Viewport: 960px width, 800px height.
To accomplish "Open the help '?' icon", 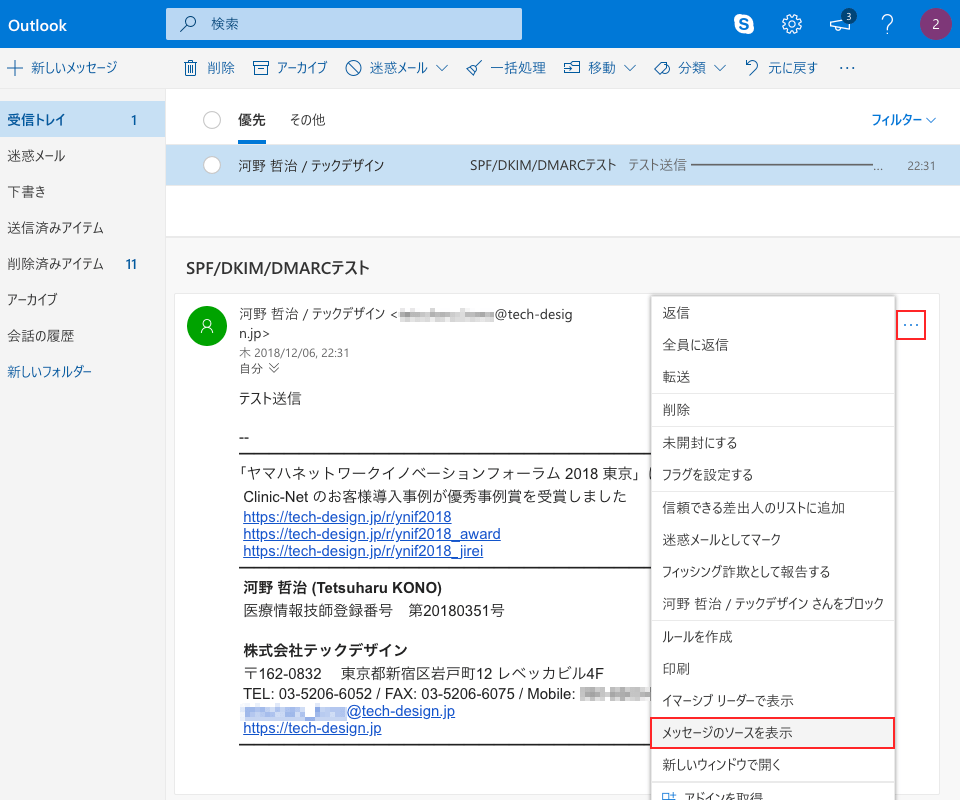I will coord(887,24).
